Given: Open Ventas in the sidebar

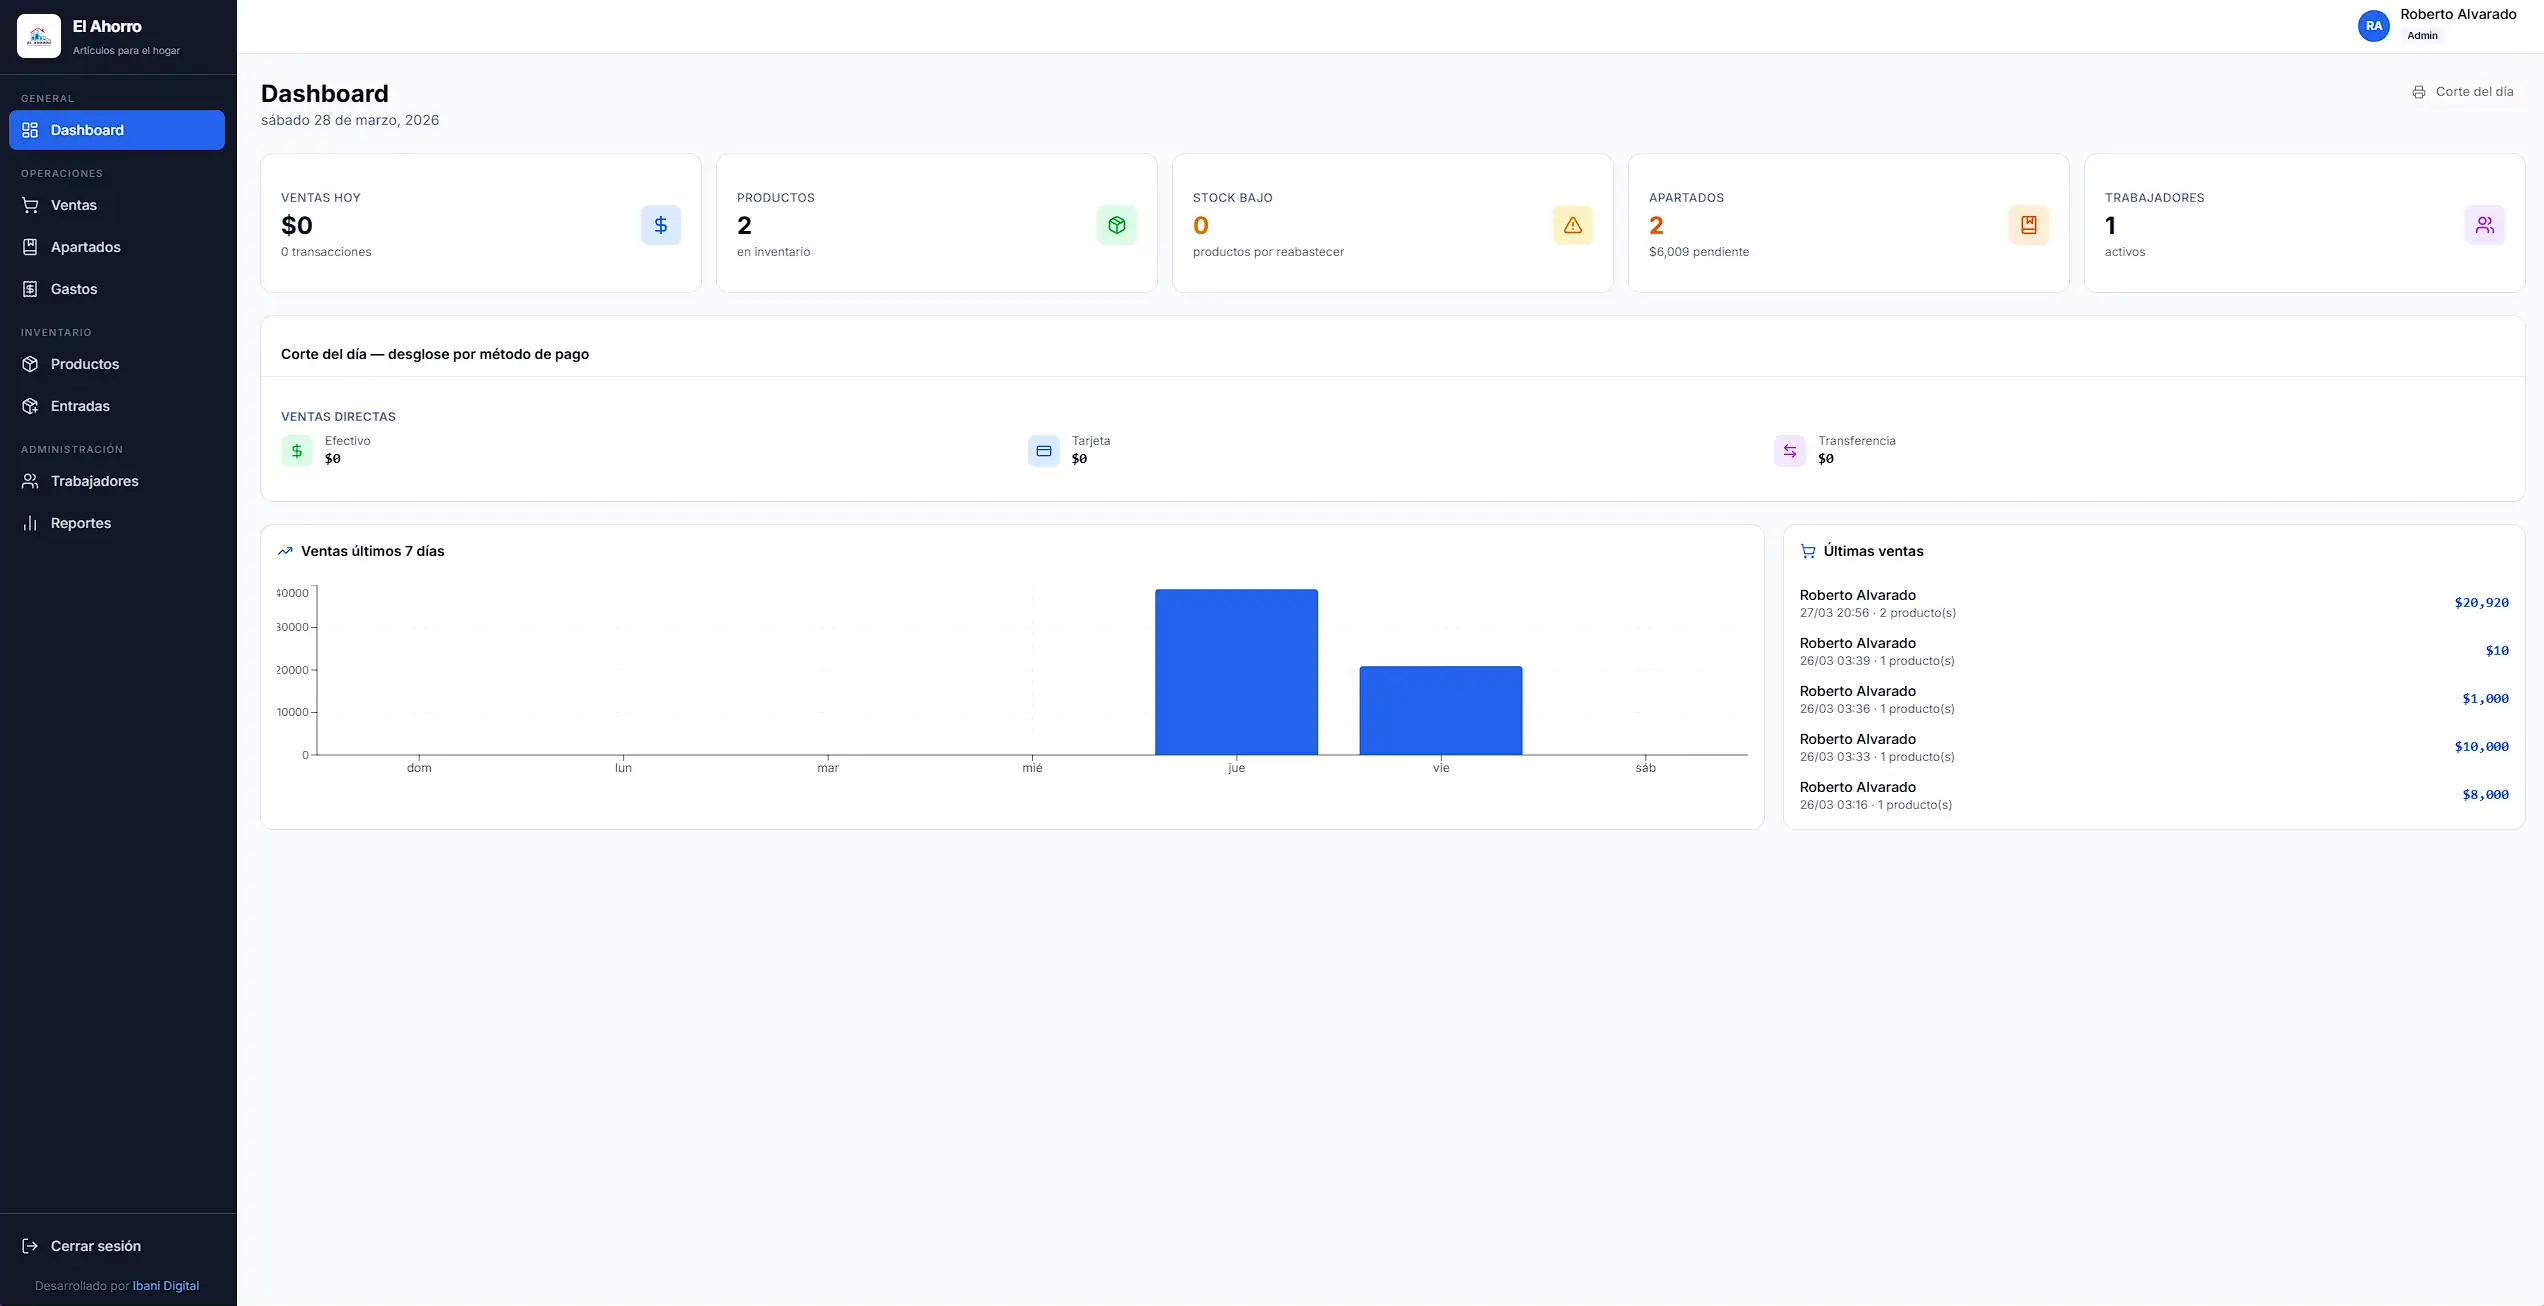Looking at the screenshot, I should [x=73, y=205].
